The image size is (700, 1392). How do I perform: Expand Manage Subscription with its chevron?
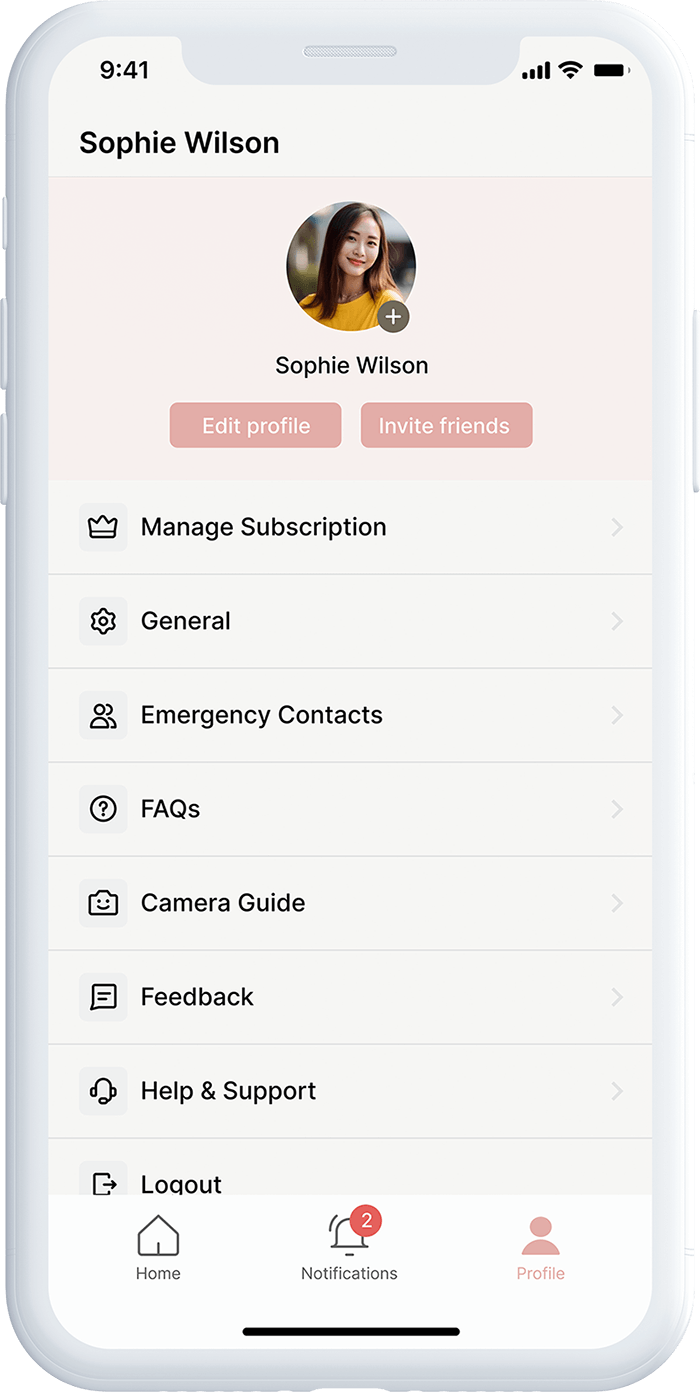coord(617,527)
